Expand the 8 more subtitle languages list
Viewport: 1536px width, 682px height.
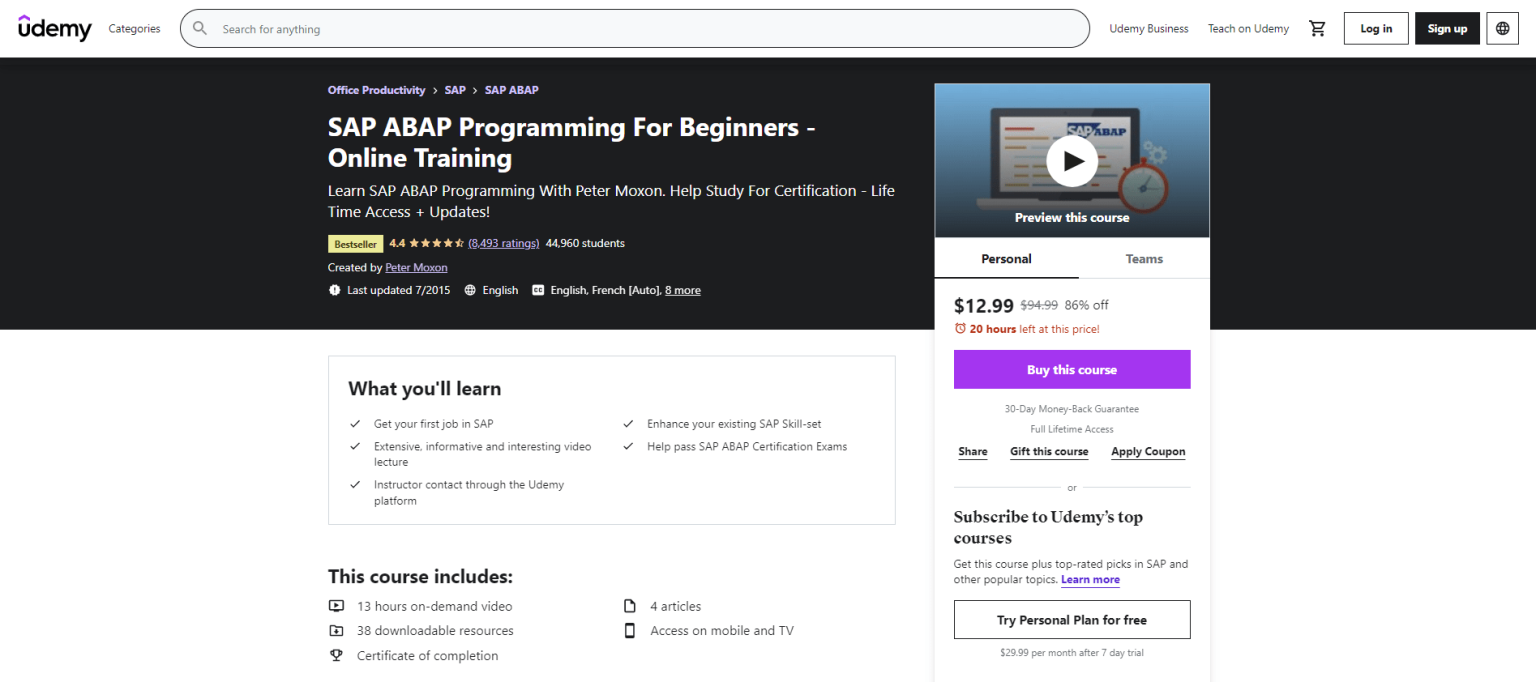(682, 290)
